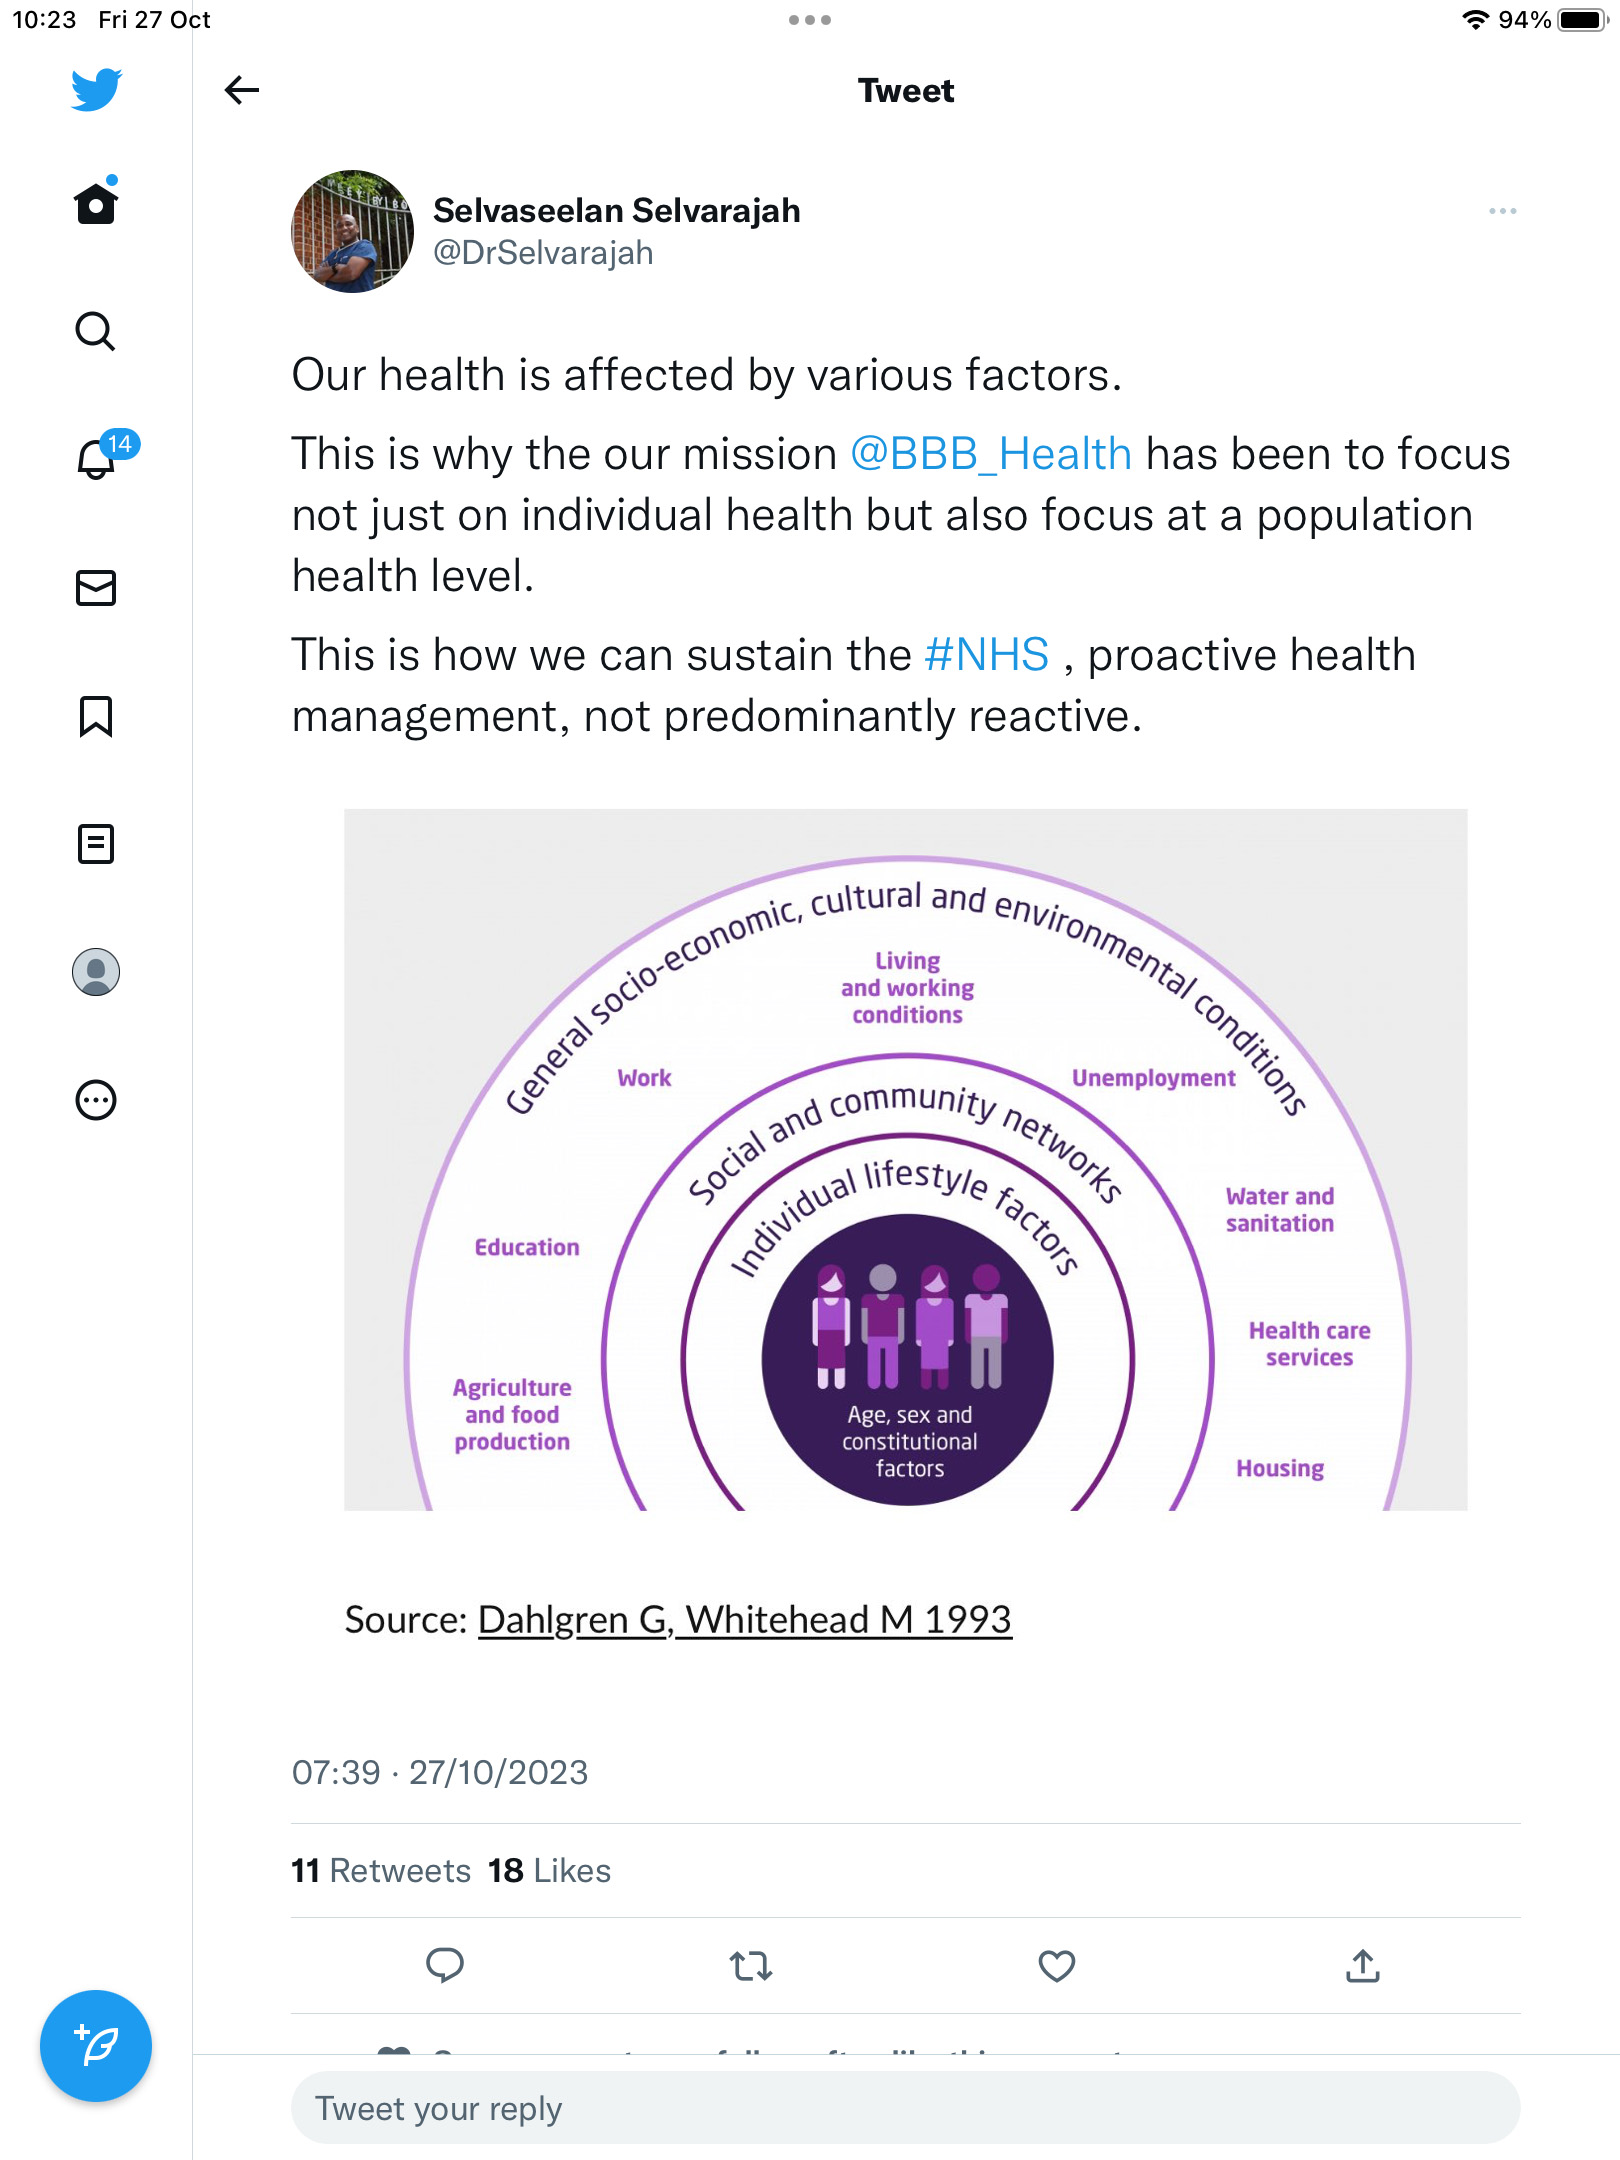Reply using the speech bubble icon
This screenshot has width=1620, height=2160.
click(445, 1966)
